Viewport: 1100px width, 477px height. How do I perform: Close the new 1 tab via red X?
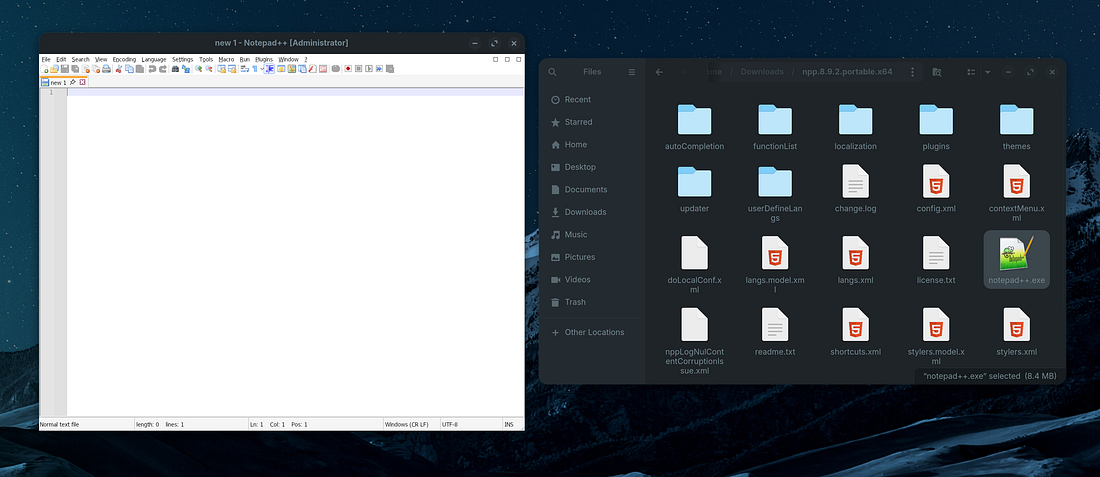pyautogui.click(x=82, y=82)
